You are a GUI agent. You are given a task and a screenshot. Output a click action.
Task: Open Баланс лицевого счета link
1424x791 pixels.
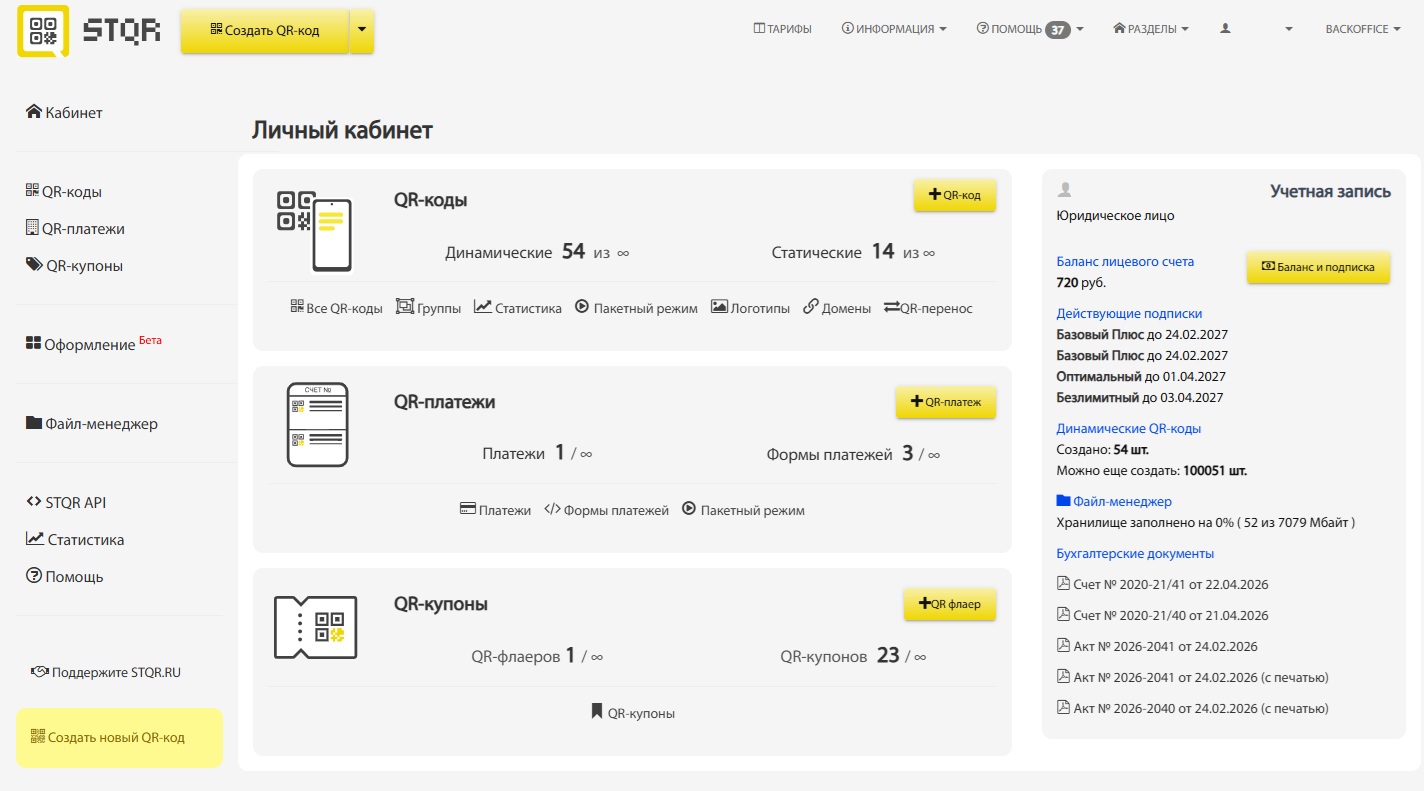point(1125,262)
